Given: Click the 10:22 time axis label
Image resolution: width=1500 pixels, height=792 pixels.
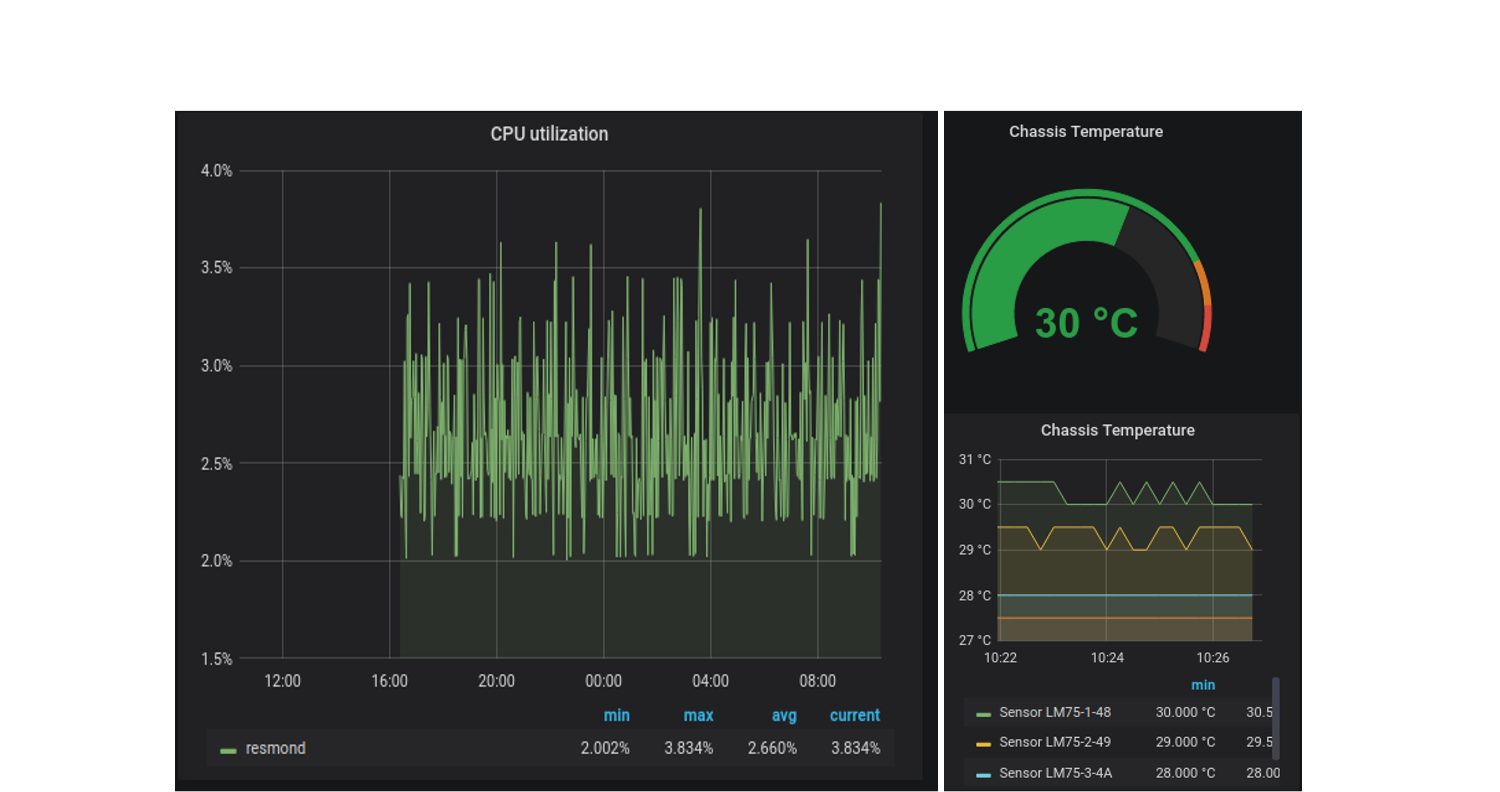Looking at the screenshot, I should pos(1000,658).
